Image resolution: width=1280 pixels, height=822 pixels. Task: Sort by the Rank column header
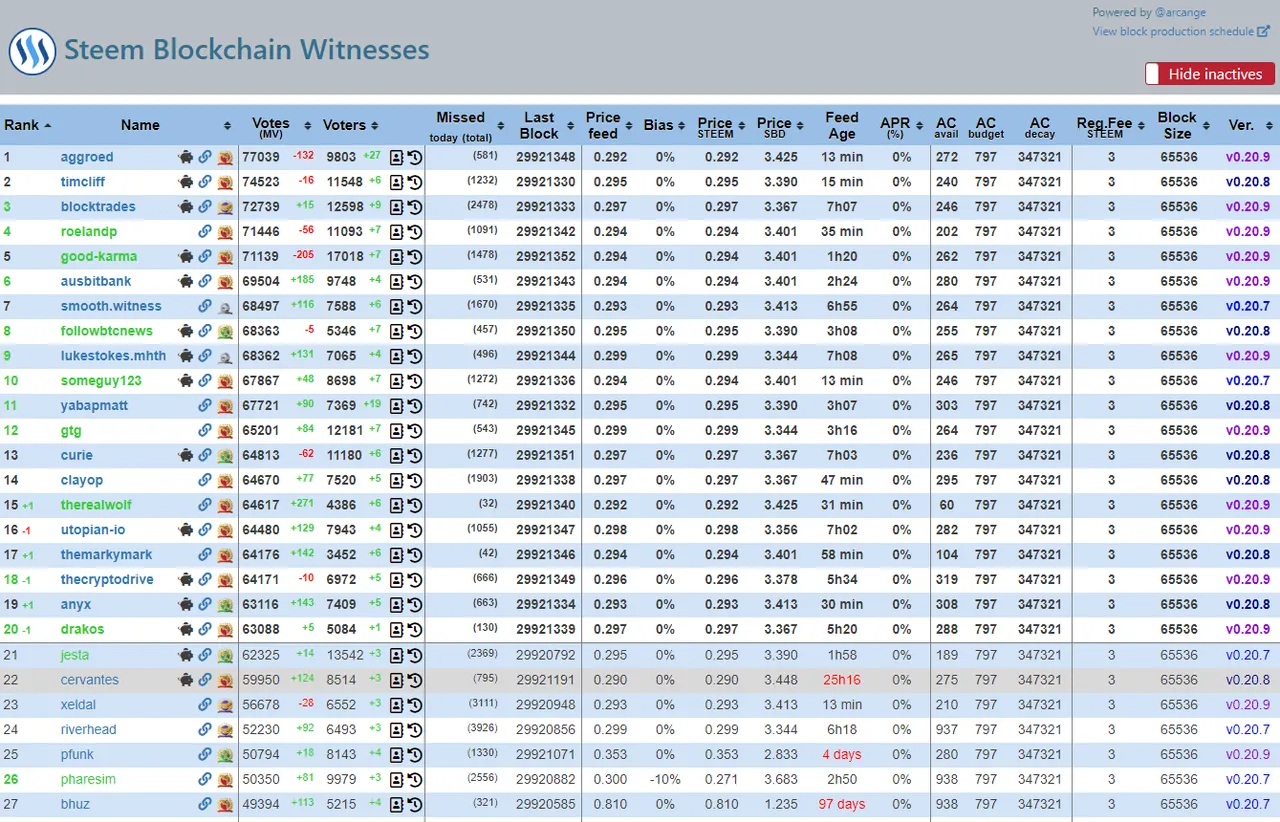[x=28, y=125]
